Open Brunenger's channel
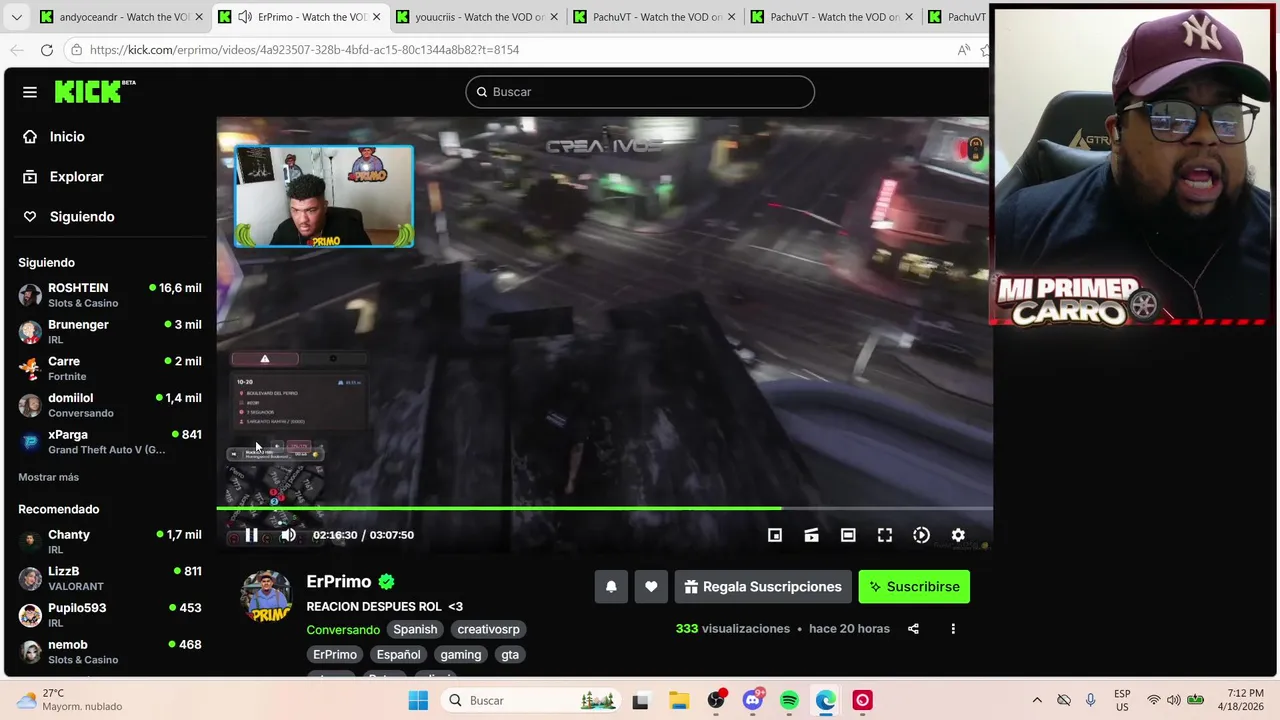The width and height of the screenshot is (1280, 720). pos(110,332)
